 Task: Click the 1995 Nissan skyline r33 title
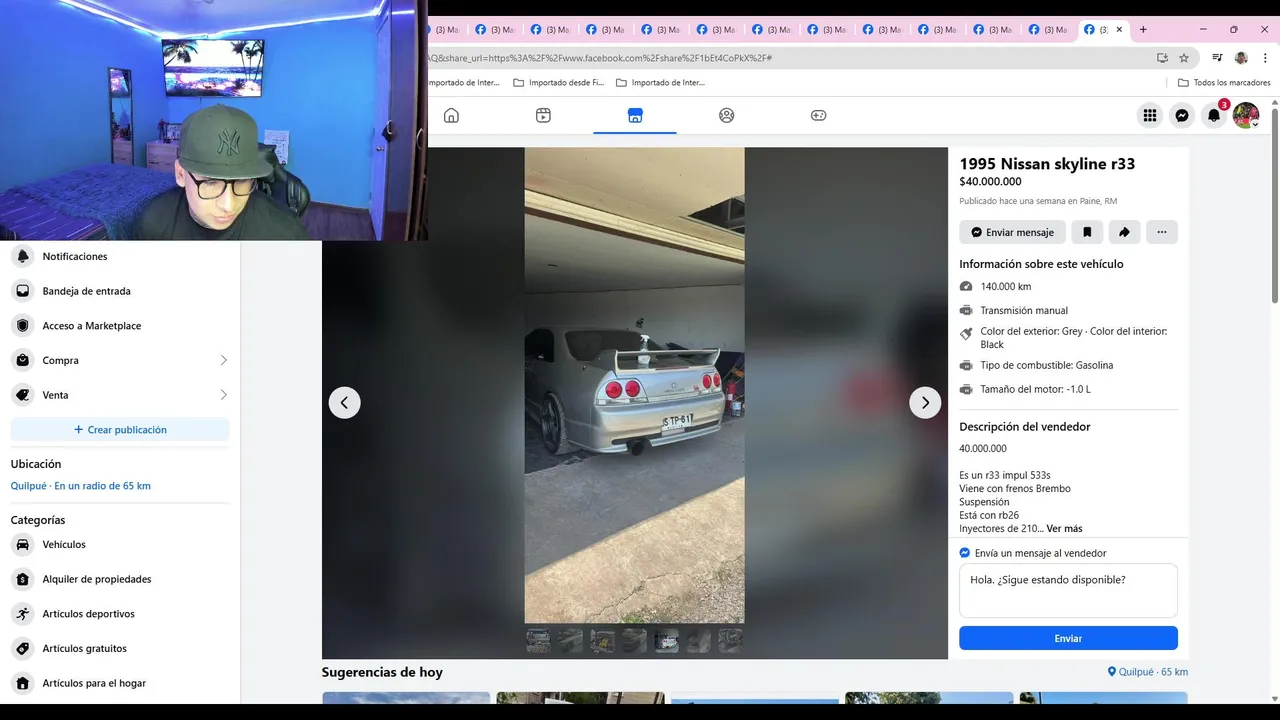[1047, 164]
